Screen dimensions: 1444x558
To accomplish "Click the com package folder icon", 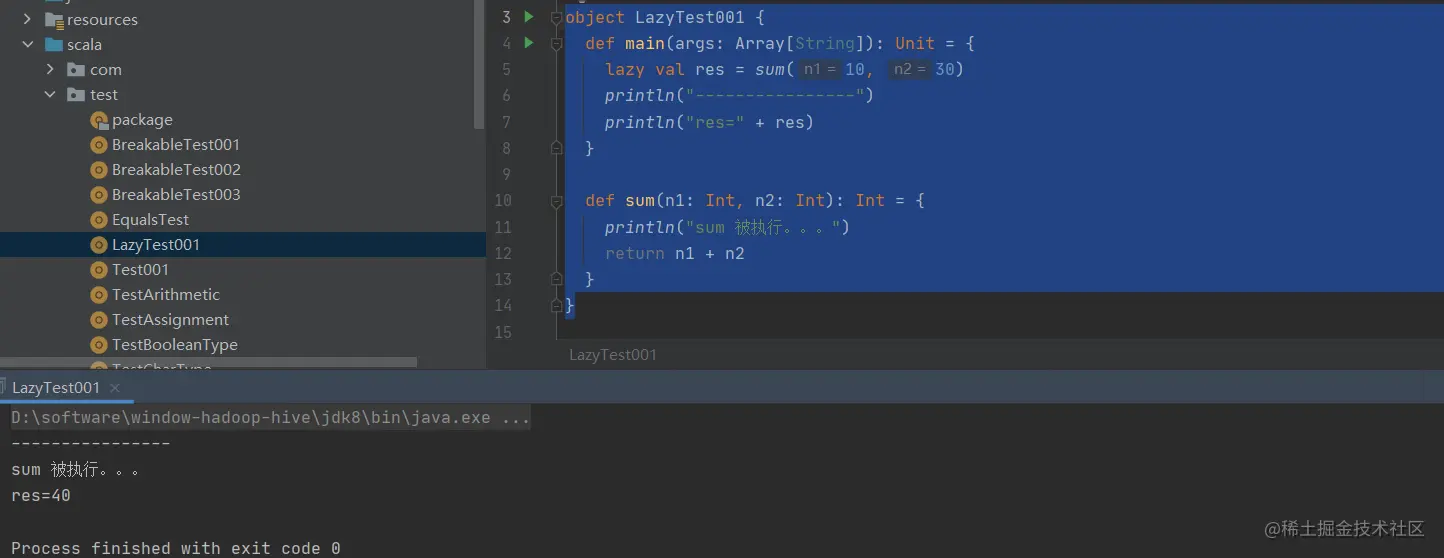I will 76,69.
